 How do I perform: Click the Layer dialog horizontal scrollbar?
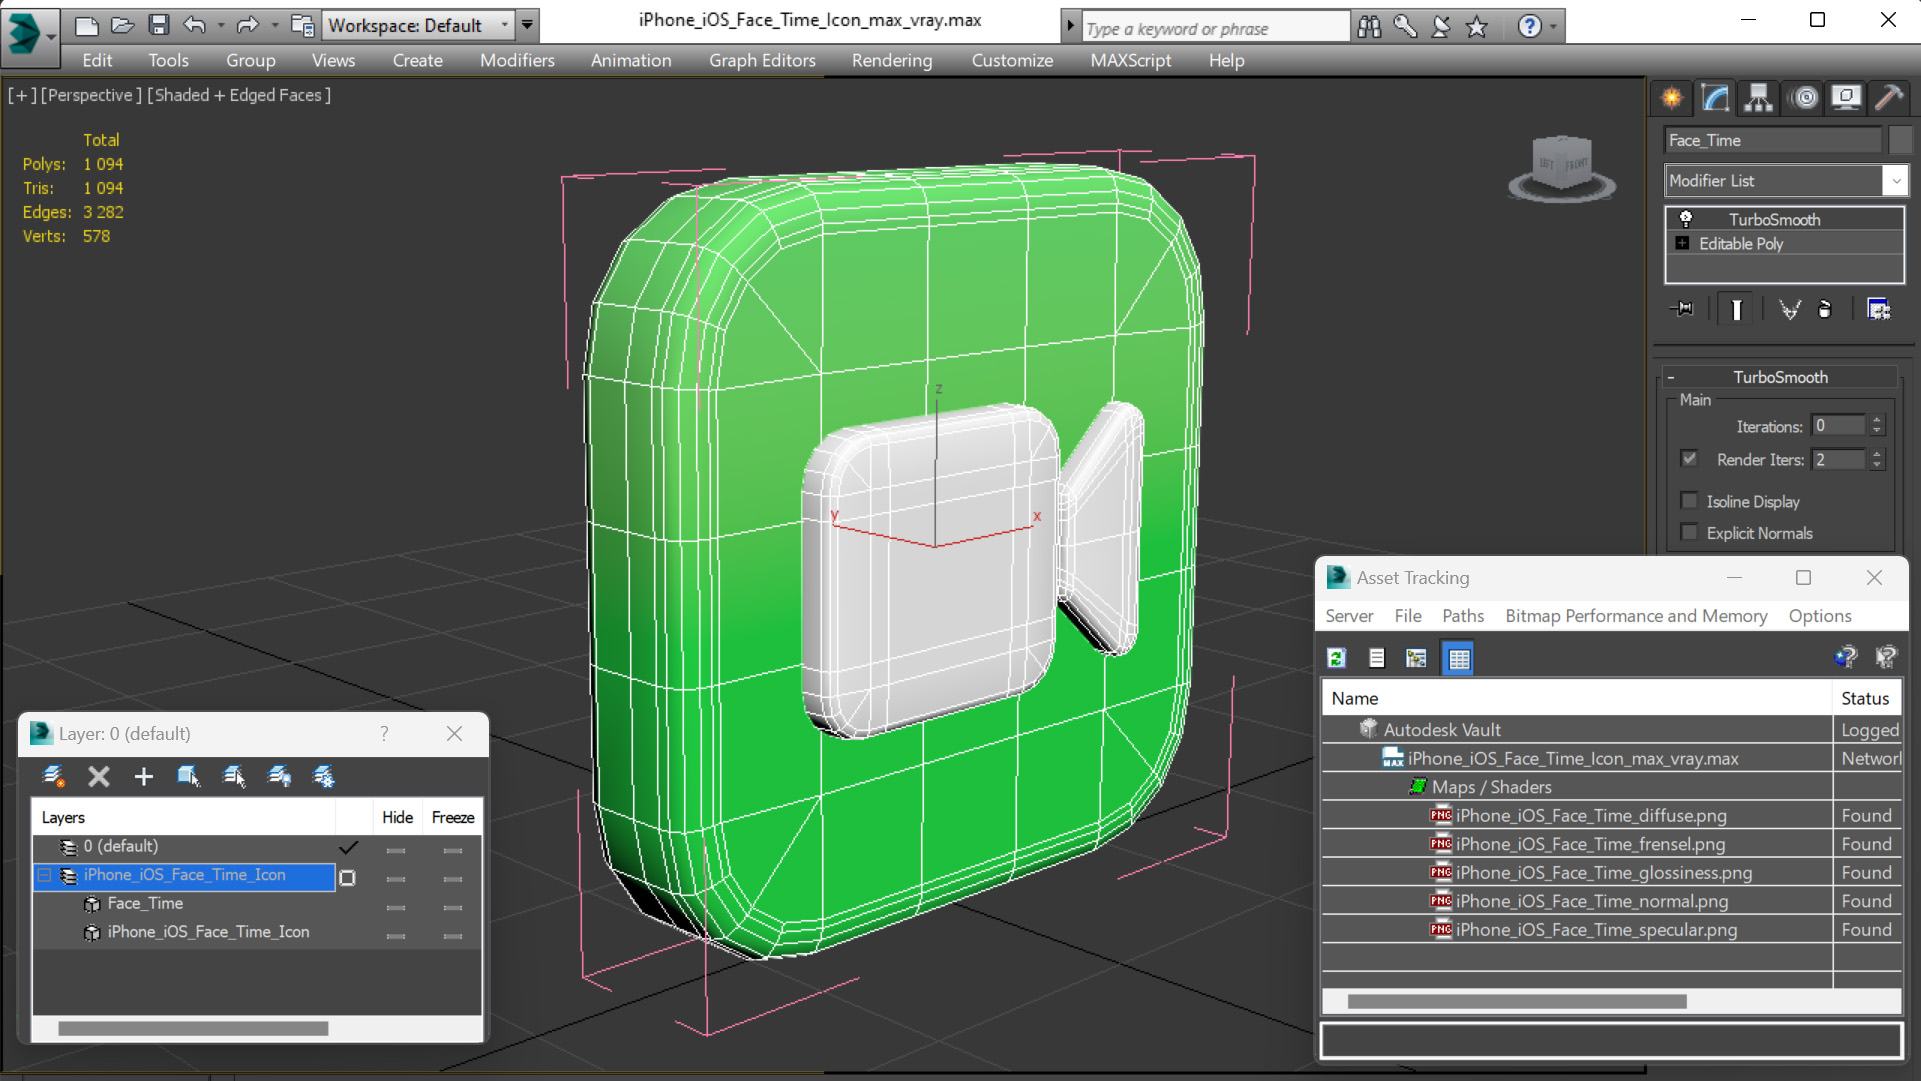pos(193,1029)
